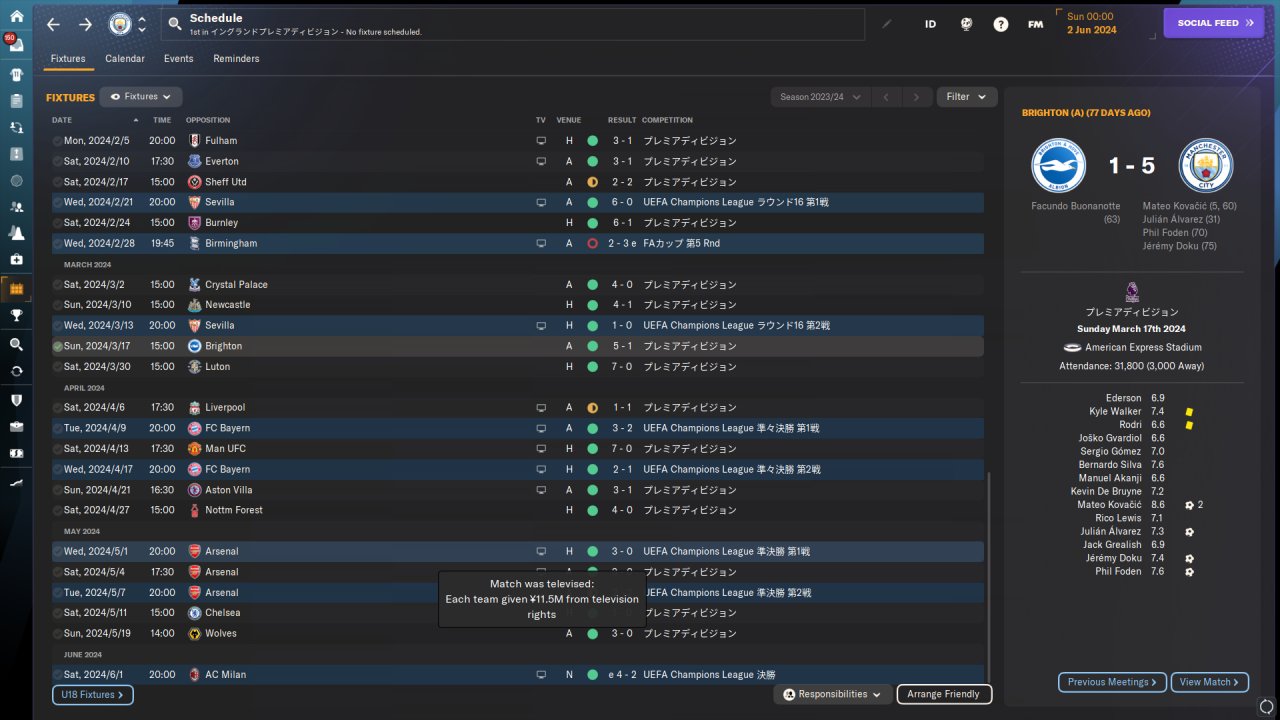This screenshot has width=1280, height=720.
Task: Go to the previous season arrow
Action: click(x=885, y=97)
